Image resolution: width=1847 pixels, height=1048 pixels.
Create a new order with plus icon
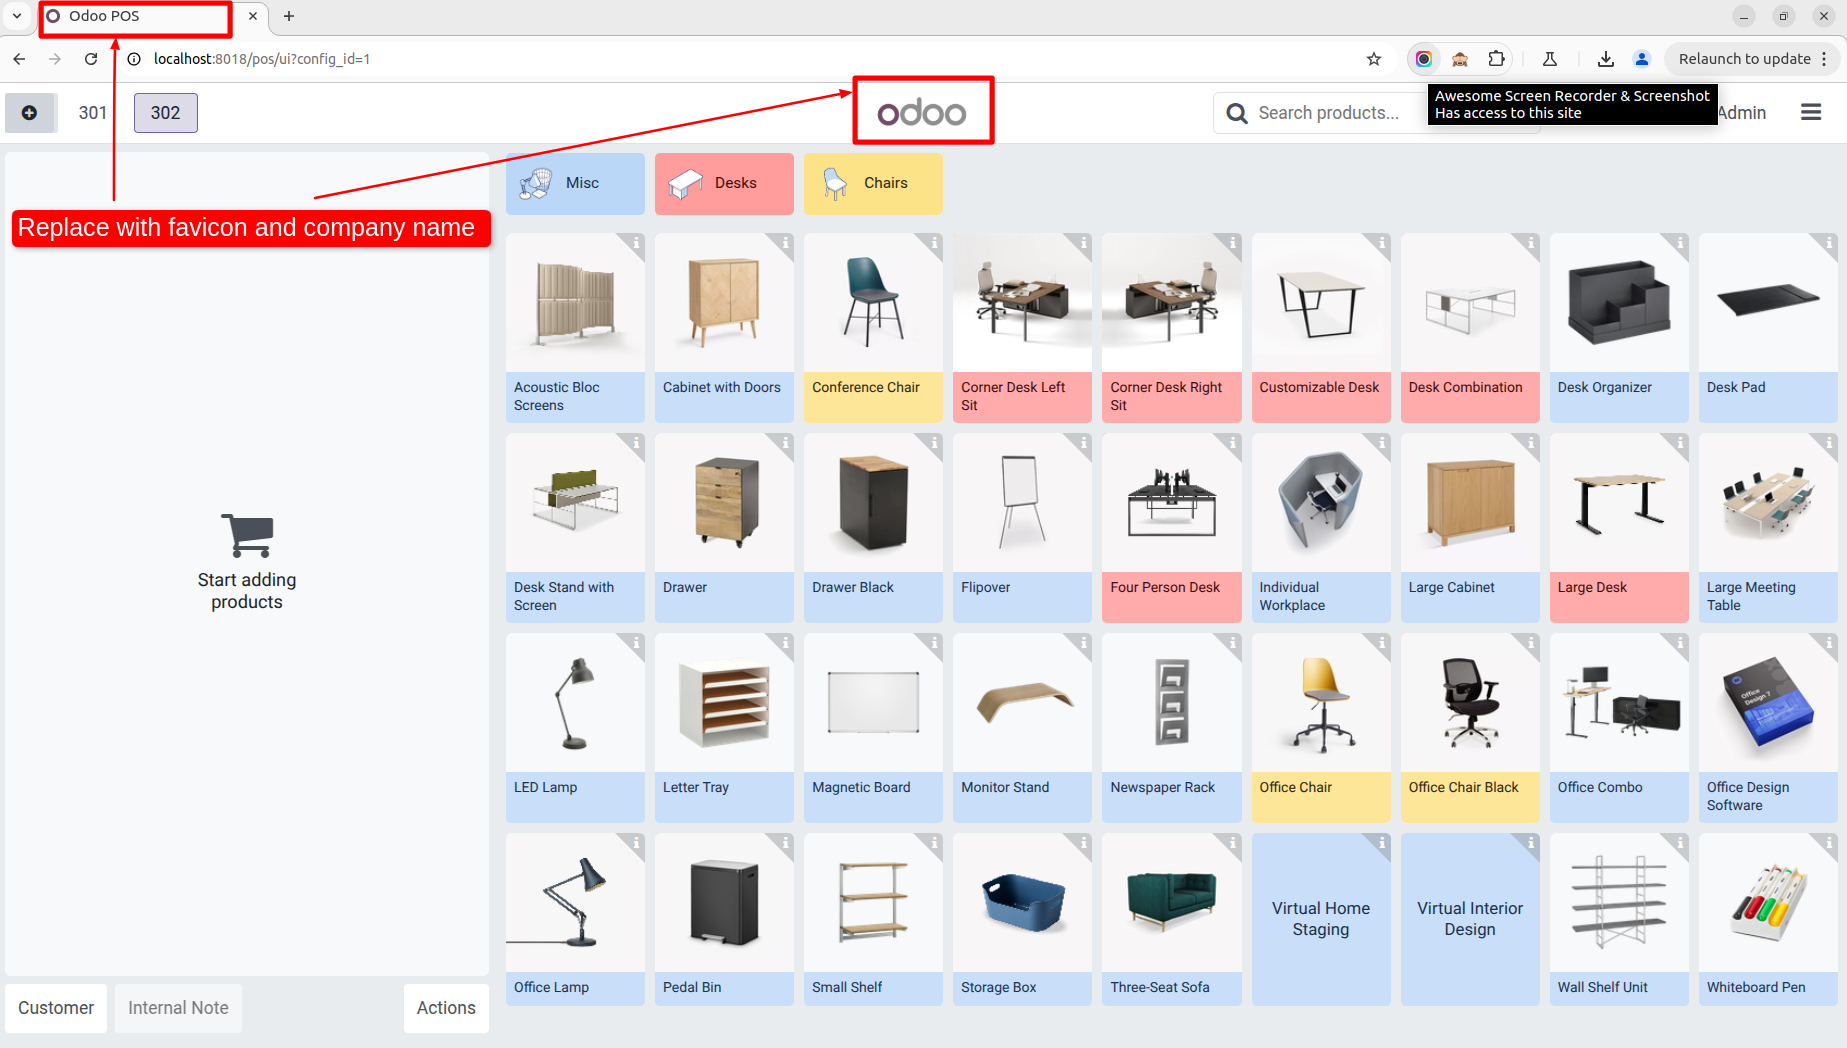[30, 113]
